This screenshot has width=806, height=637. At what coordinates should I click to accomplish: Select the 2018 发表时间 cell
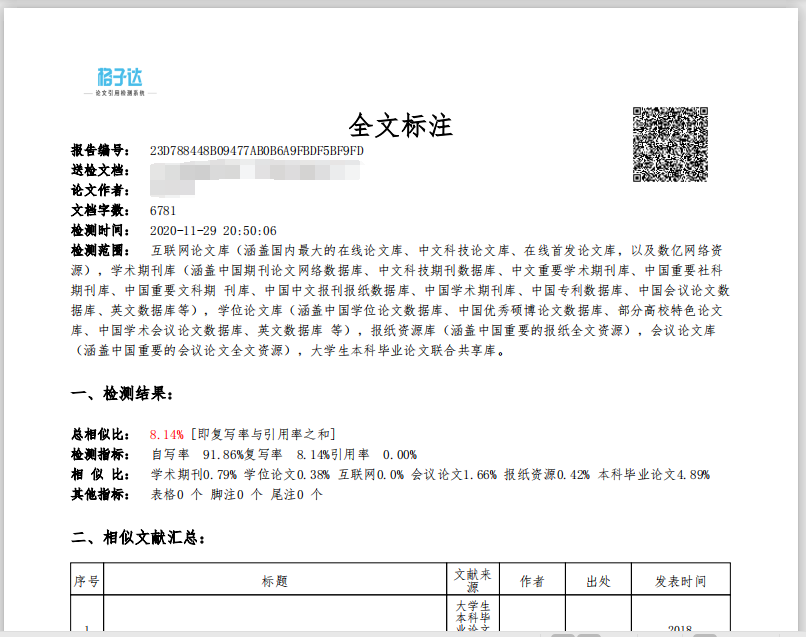pos(680,630)
